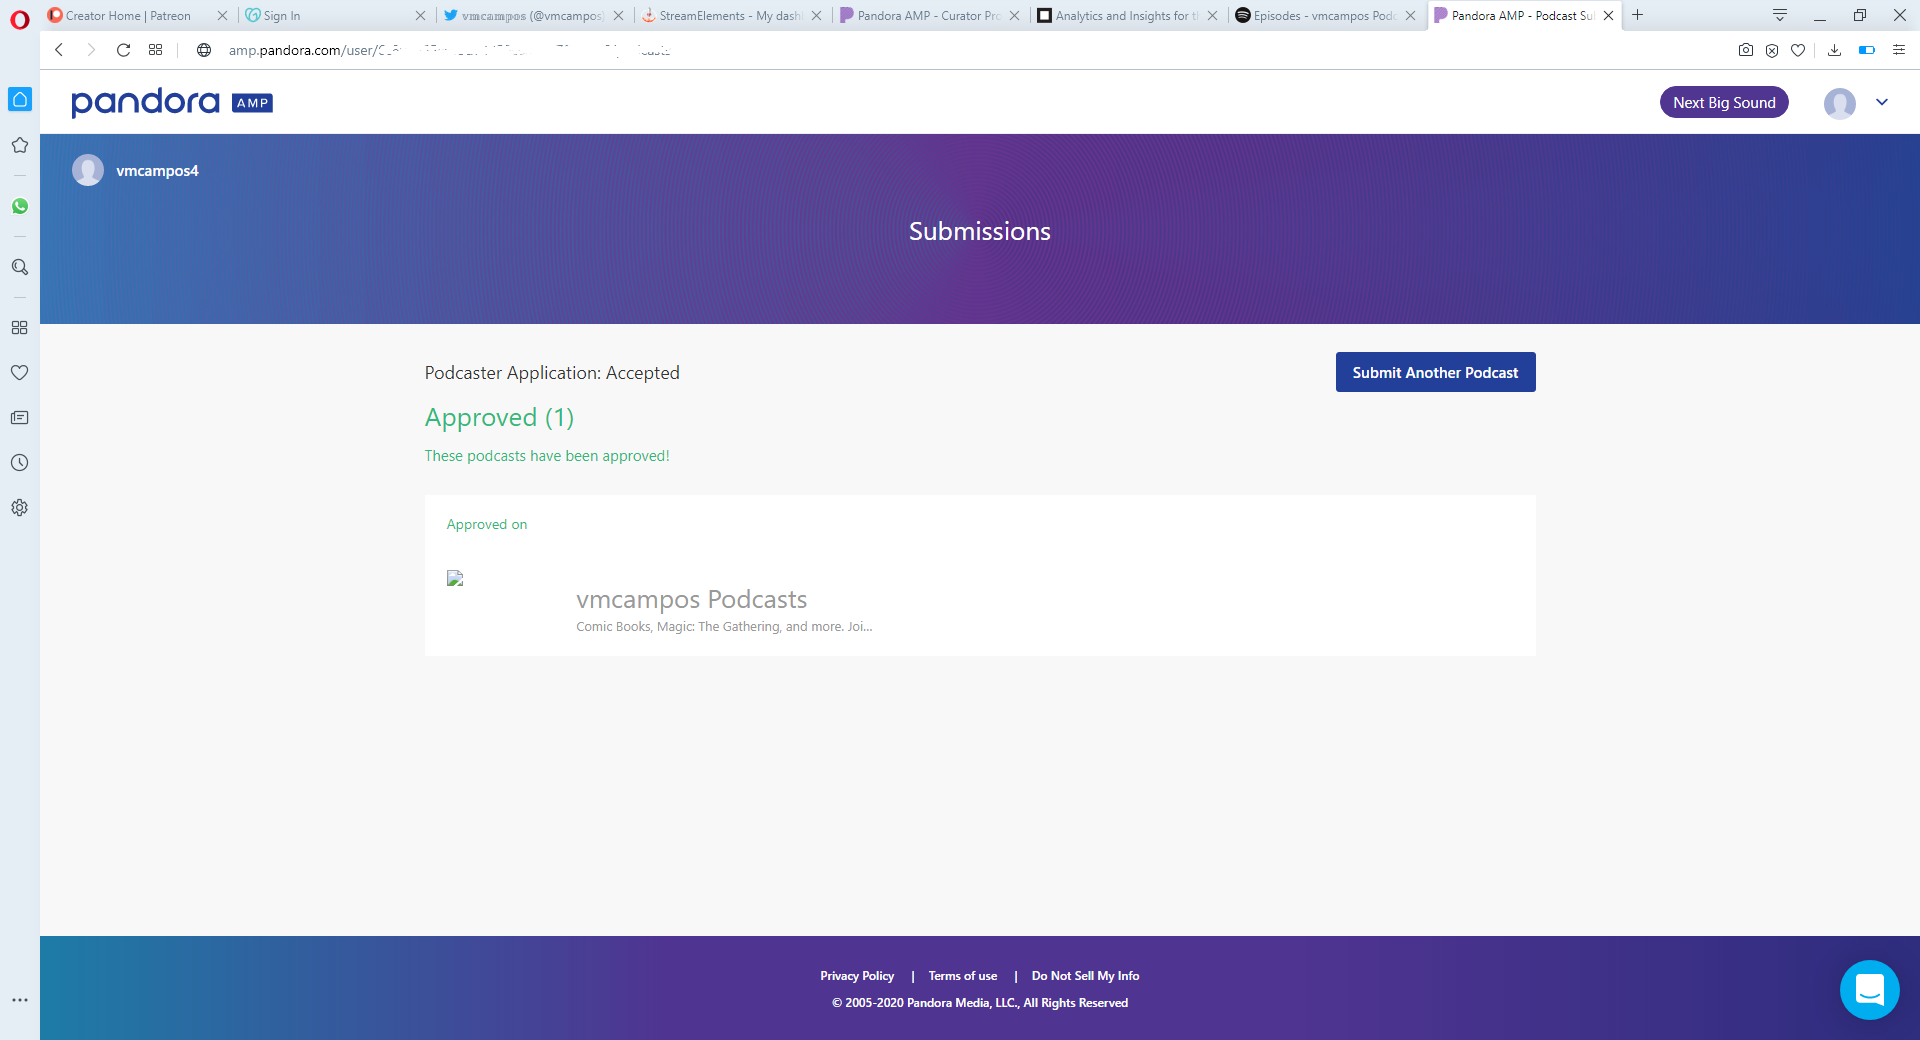Open the Privacy Policy link
The image size is (1920, 1040).
(x=857, y=975)
